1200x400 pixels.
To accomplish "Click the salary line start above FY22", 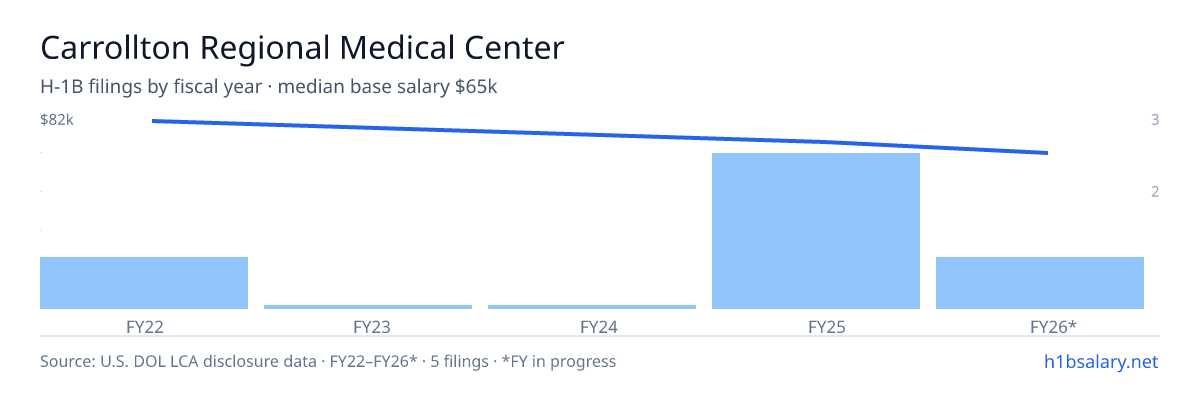I will tap(153, 121).
